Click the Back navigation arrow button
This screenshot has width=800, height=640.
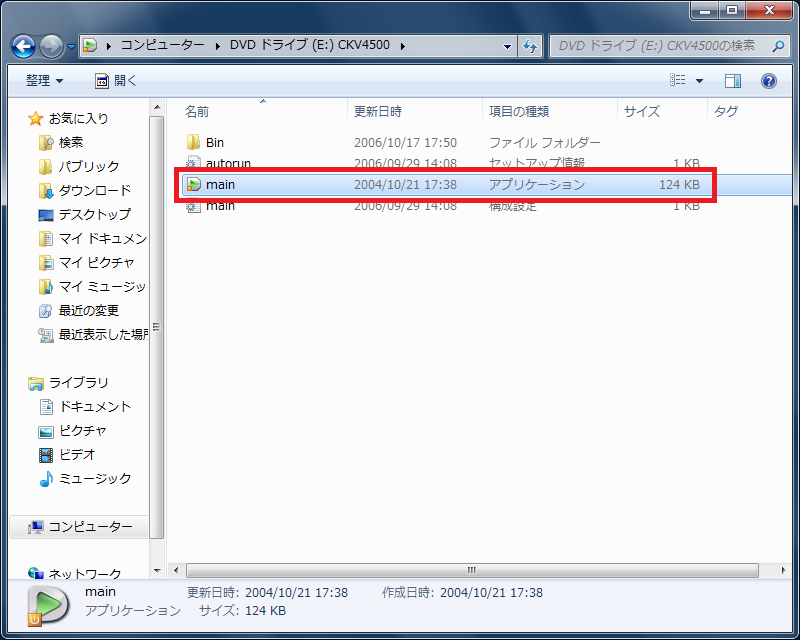[23, 46]
